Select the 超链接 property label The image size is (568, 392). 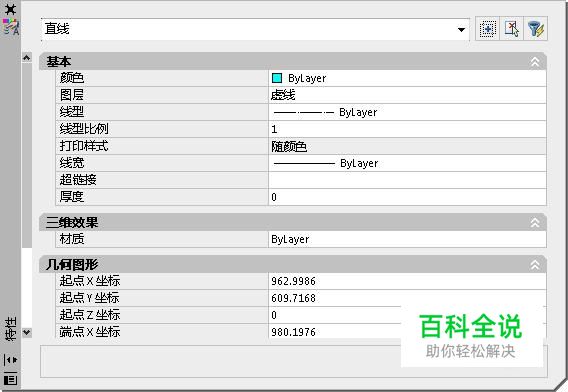(x=78, y=180)
